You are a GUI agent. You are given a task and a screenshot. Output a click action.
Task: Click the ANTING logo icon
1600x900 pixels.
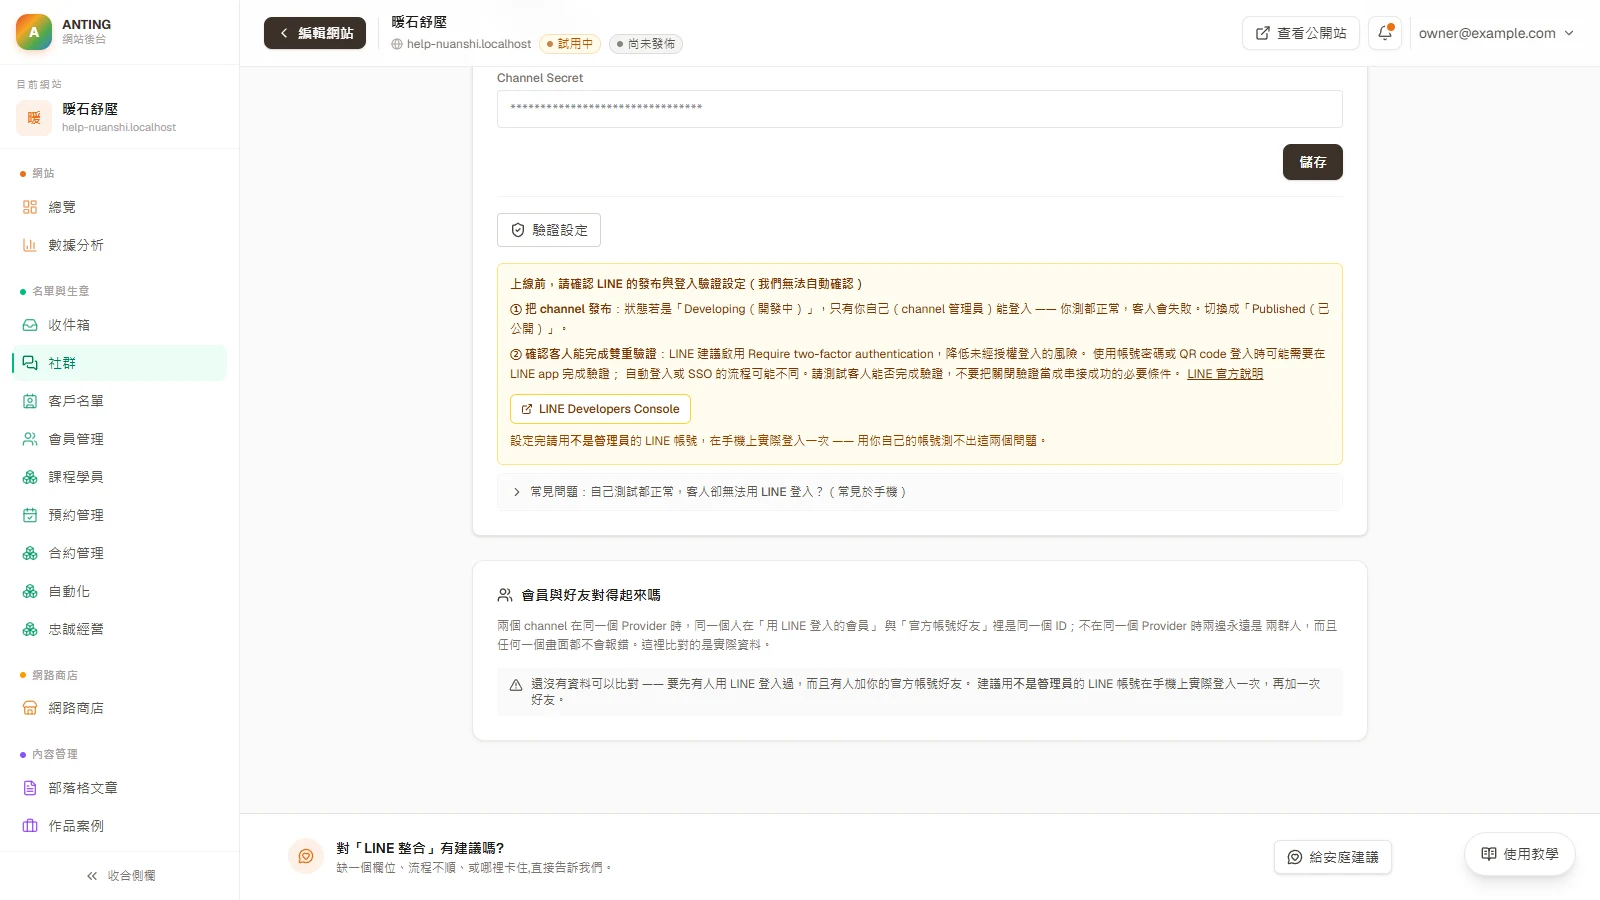coord(34,32)
